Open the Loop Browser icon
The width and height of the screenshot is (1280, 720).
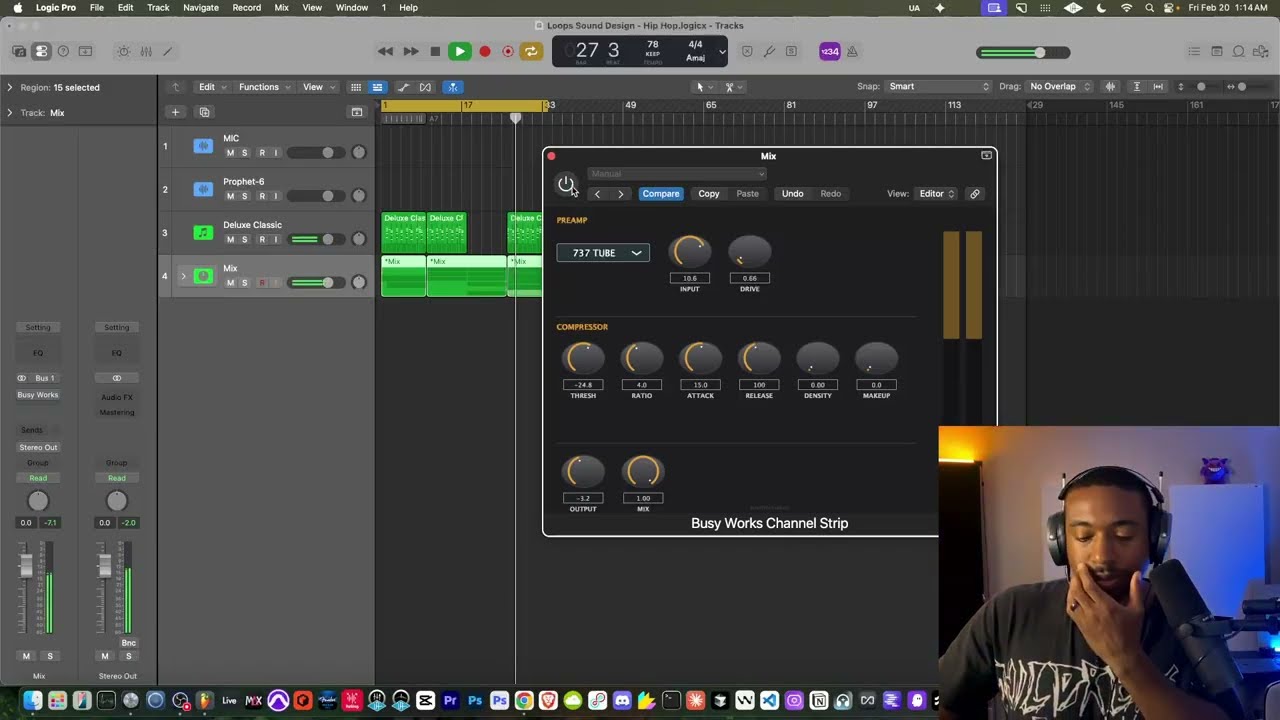(x=1238, y=51)
